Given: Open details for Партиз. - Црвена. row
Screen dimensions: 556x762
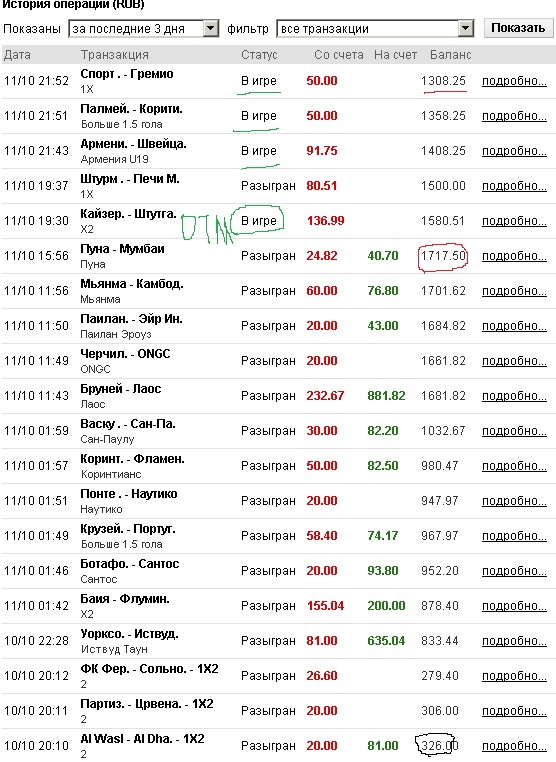Looking at the screenshot, I should [x=514, y=710].
